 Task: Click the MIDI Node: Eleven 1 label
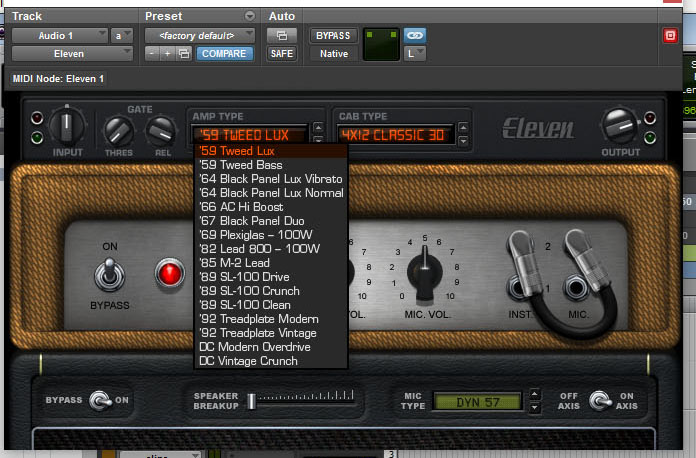click(x=58, y=79)
